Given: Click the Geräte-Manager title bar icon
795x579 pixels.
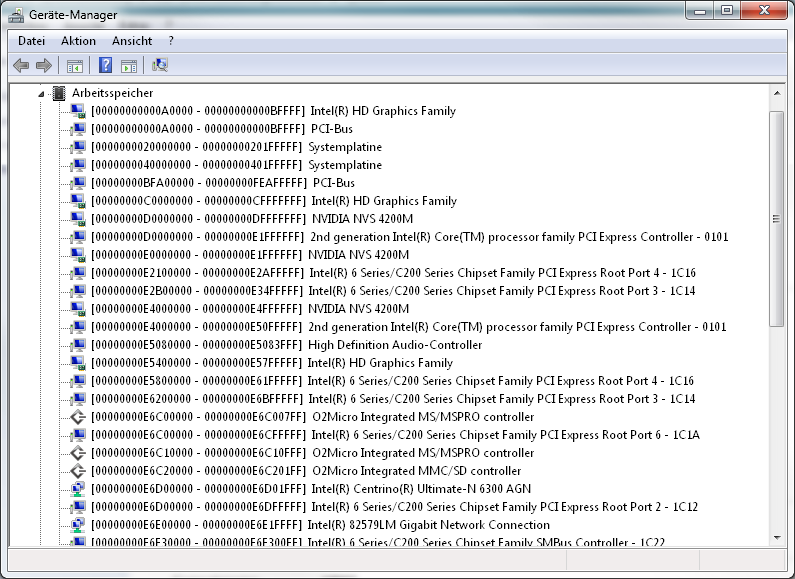Looking at the screenshot, I should (x=16, y=15).
